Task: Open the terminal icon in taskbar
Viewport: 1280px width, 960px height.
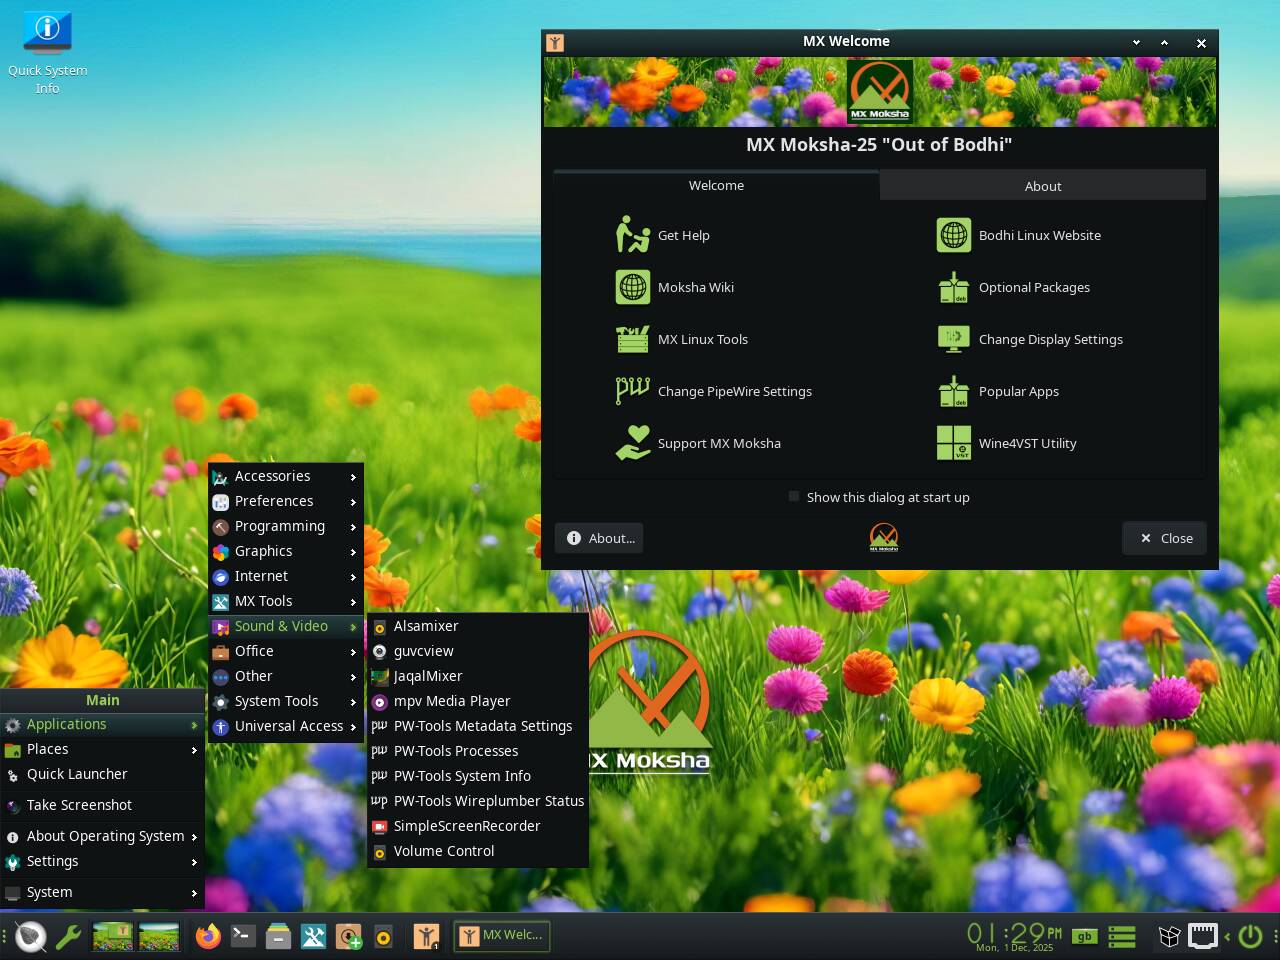Action: [x=243, y=936]
